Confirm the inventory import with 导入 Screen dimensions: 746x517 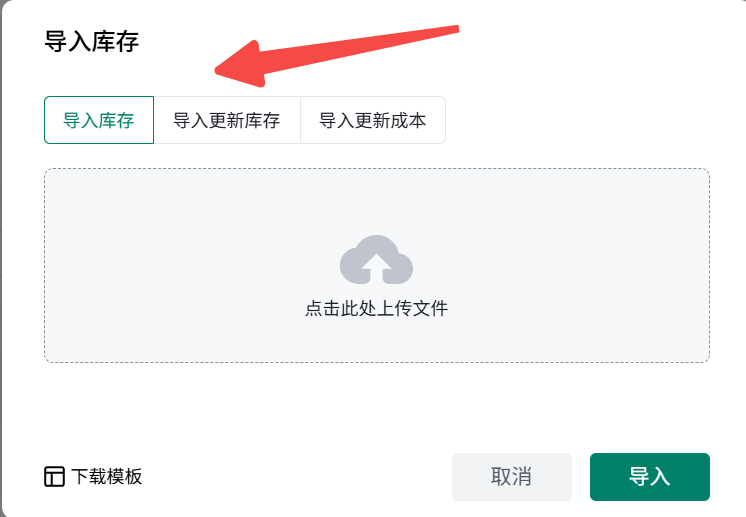(x=649, y=477)
